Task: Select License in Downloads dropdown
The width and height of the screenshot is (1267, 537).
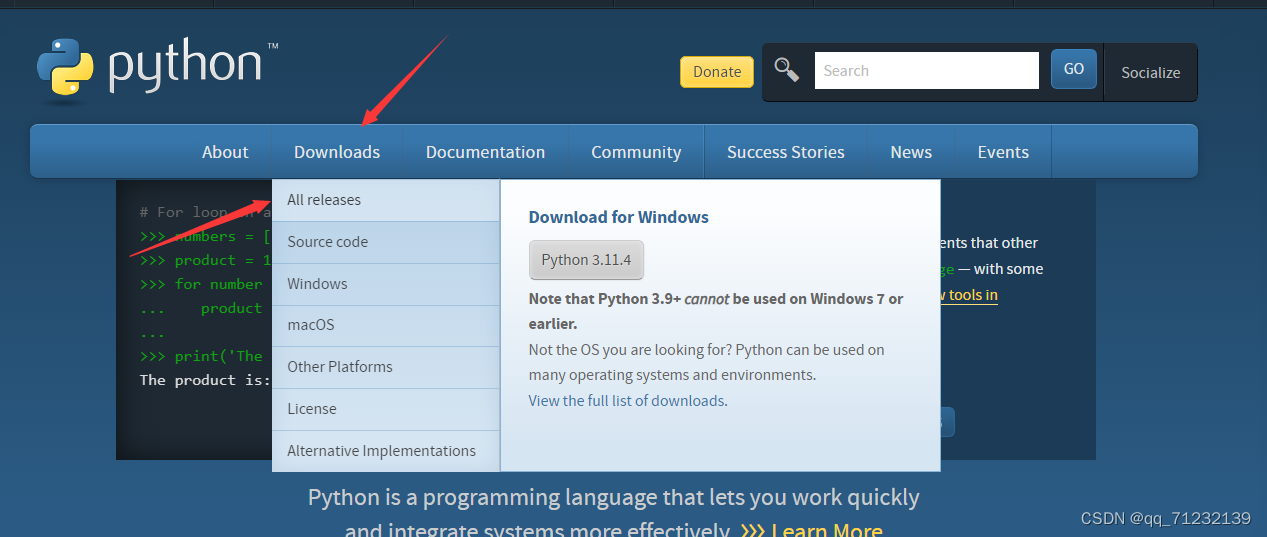Action: coord(386,409)
